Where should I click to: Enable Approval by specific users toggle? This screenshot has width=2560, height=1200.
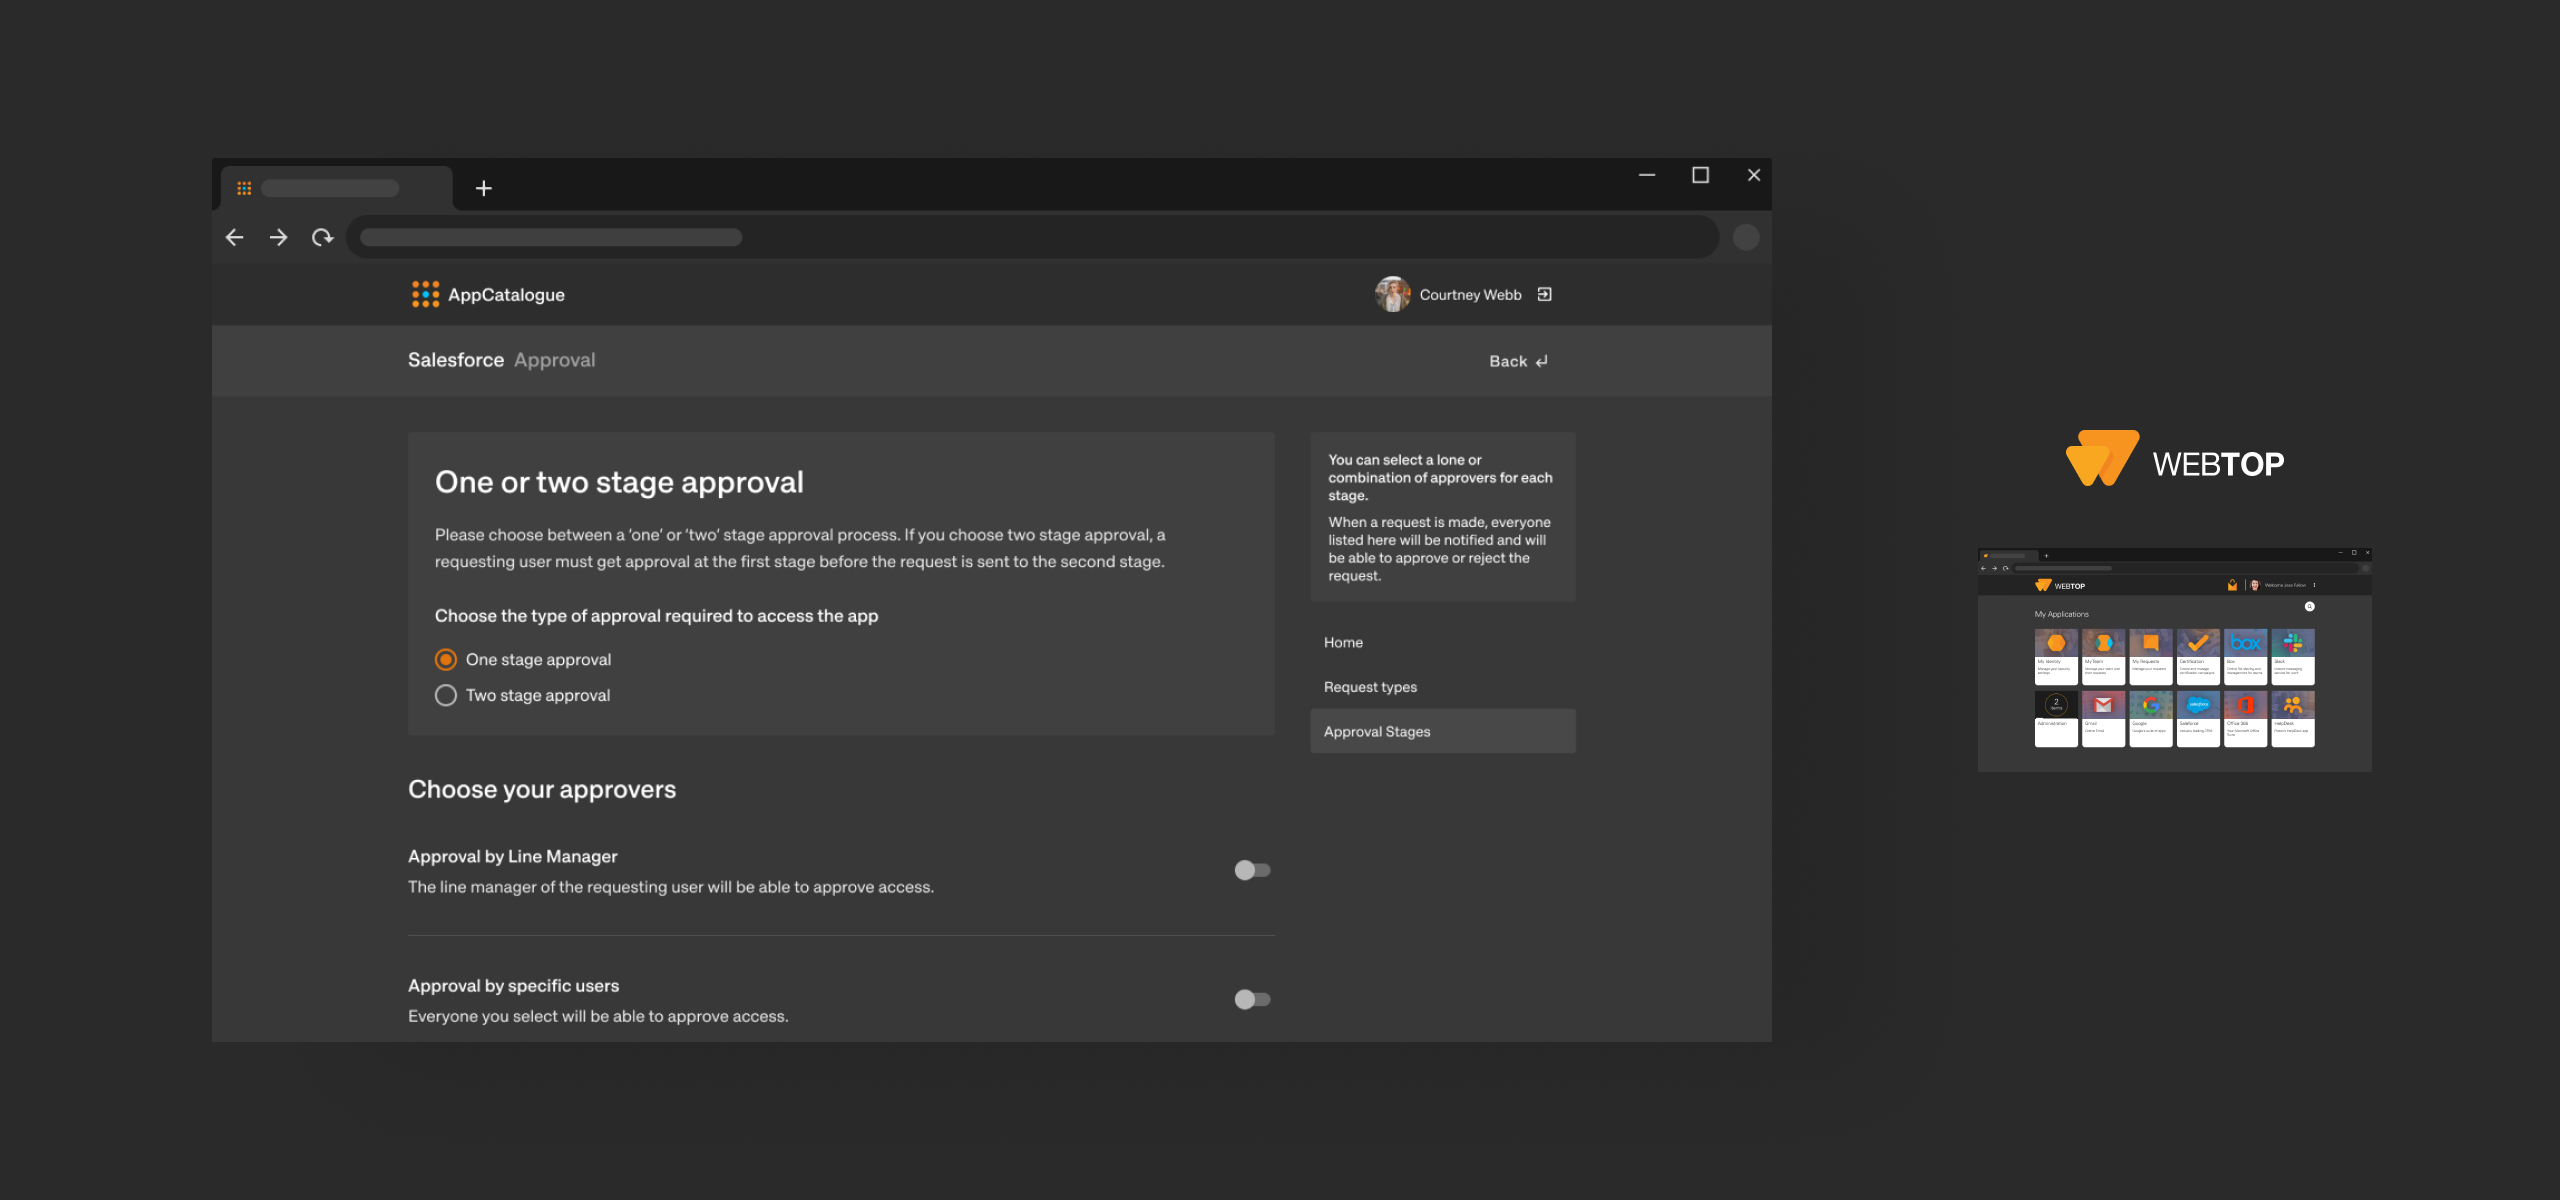pyautogui.click(x=1252, y=999)
